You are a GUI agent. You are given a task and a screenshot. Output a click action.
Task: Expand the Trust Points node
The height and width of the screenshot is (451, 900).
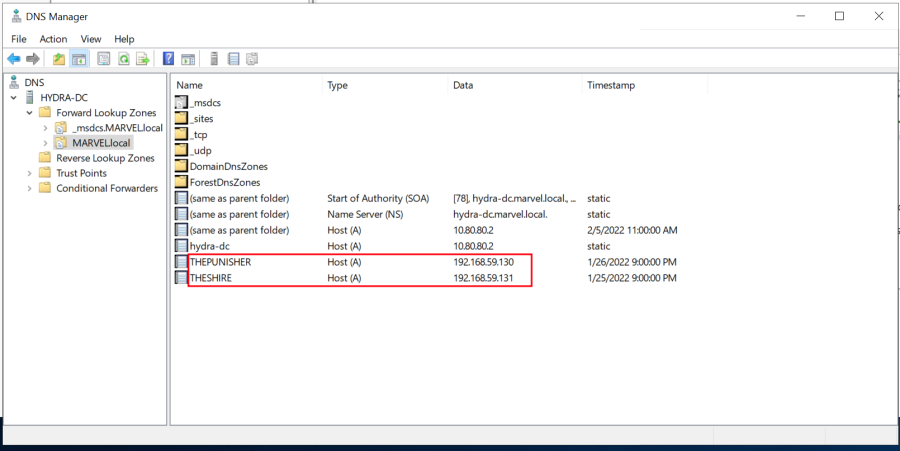click(x=30, y=173)
